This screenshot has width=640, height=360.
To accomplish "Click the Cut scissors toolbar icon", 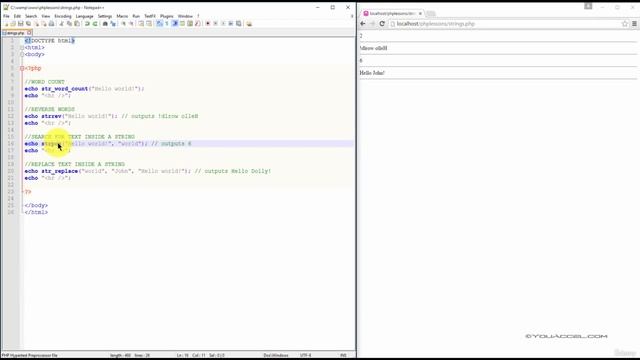I will coord(62,24).
